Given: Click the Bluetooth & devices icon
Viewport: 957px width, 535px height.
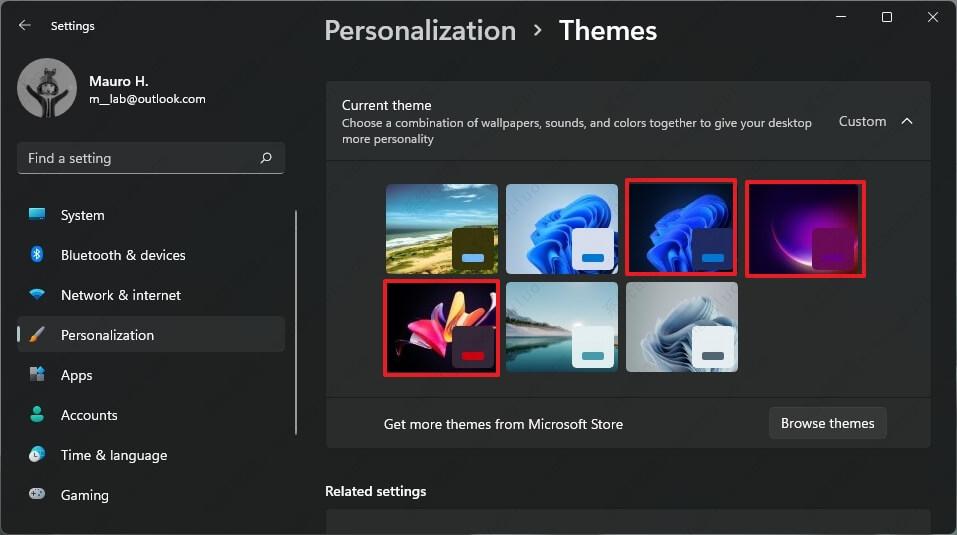Looking at the screenshot, I should coord(38,255).
